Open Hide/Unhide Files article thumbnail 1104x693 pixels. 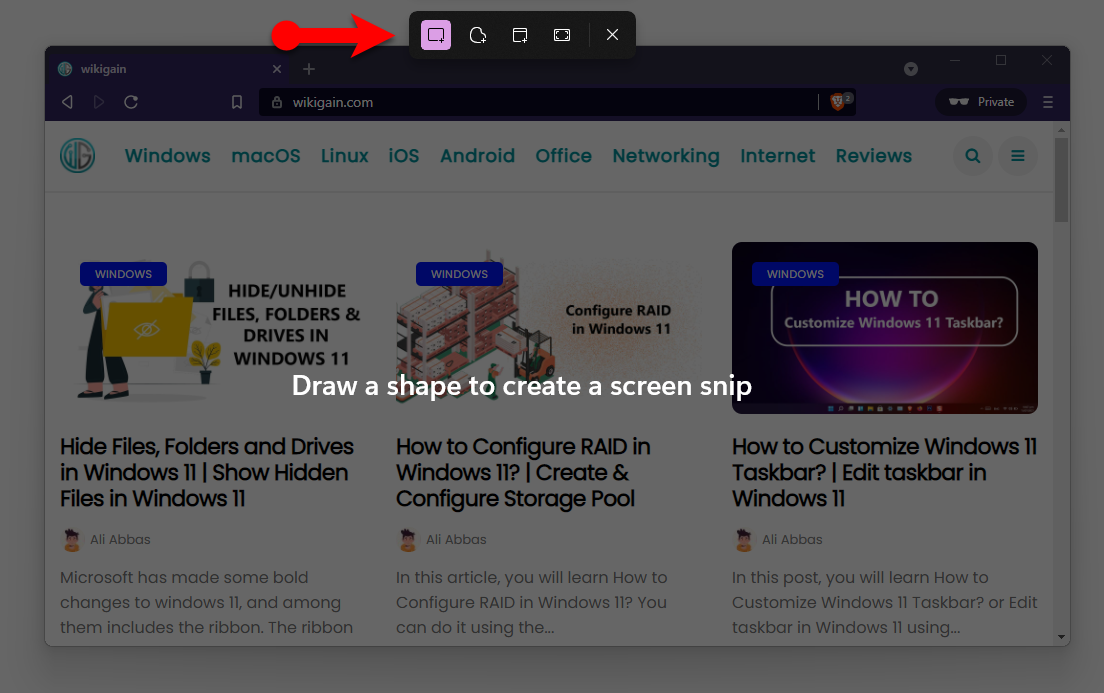(213, 328)
